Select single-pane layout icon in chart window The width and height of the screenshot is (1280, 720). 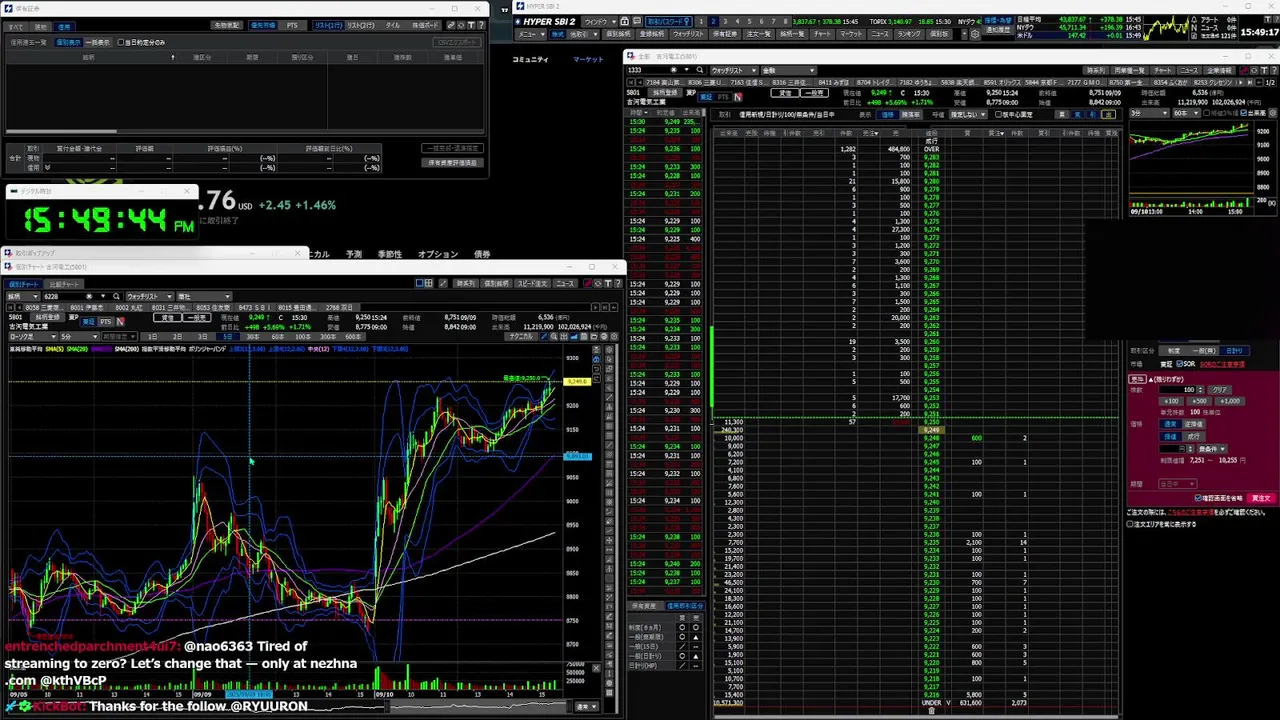coord(420,283)
